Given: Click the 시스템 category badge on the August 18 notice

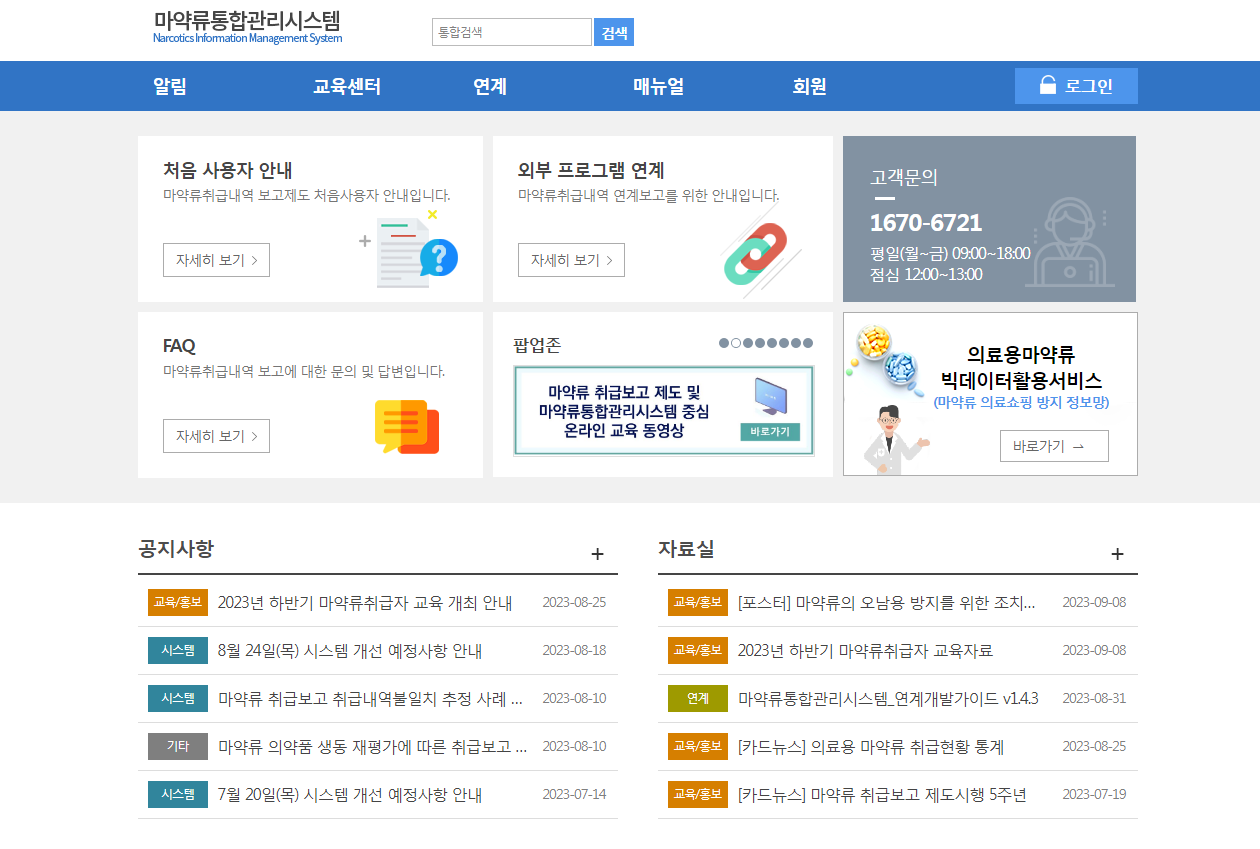Looking at the screenshot, I should pos(177,650).
